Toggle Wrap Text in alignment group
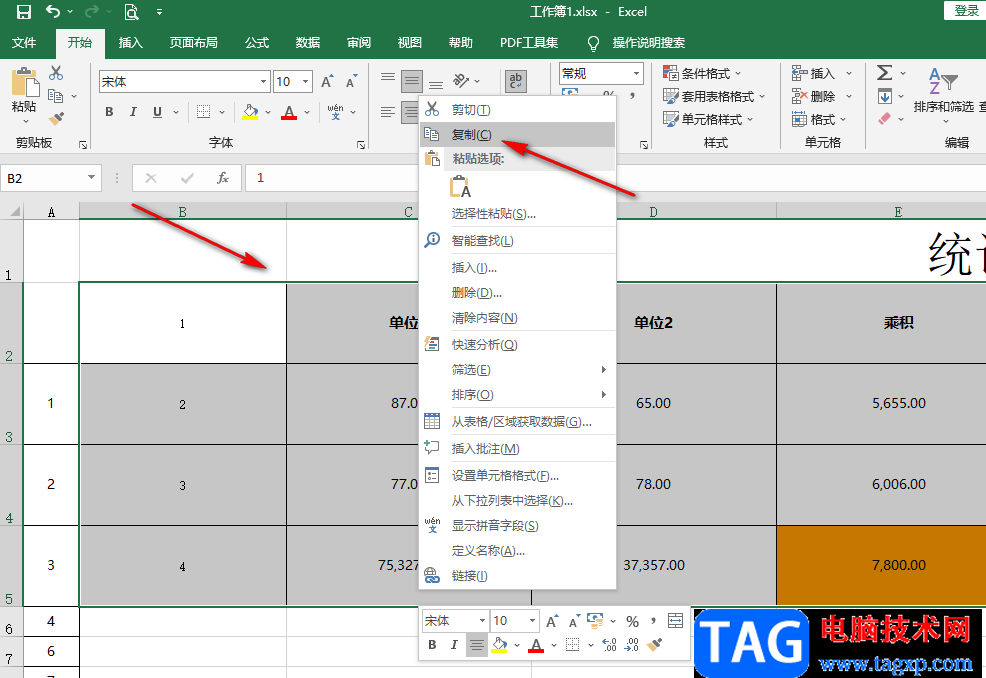 [516, 81]
